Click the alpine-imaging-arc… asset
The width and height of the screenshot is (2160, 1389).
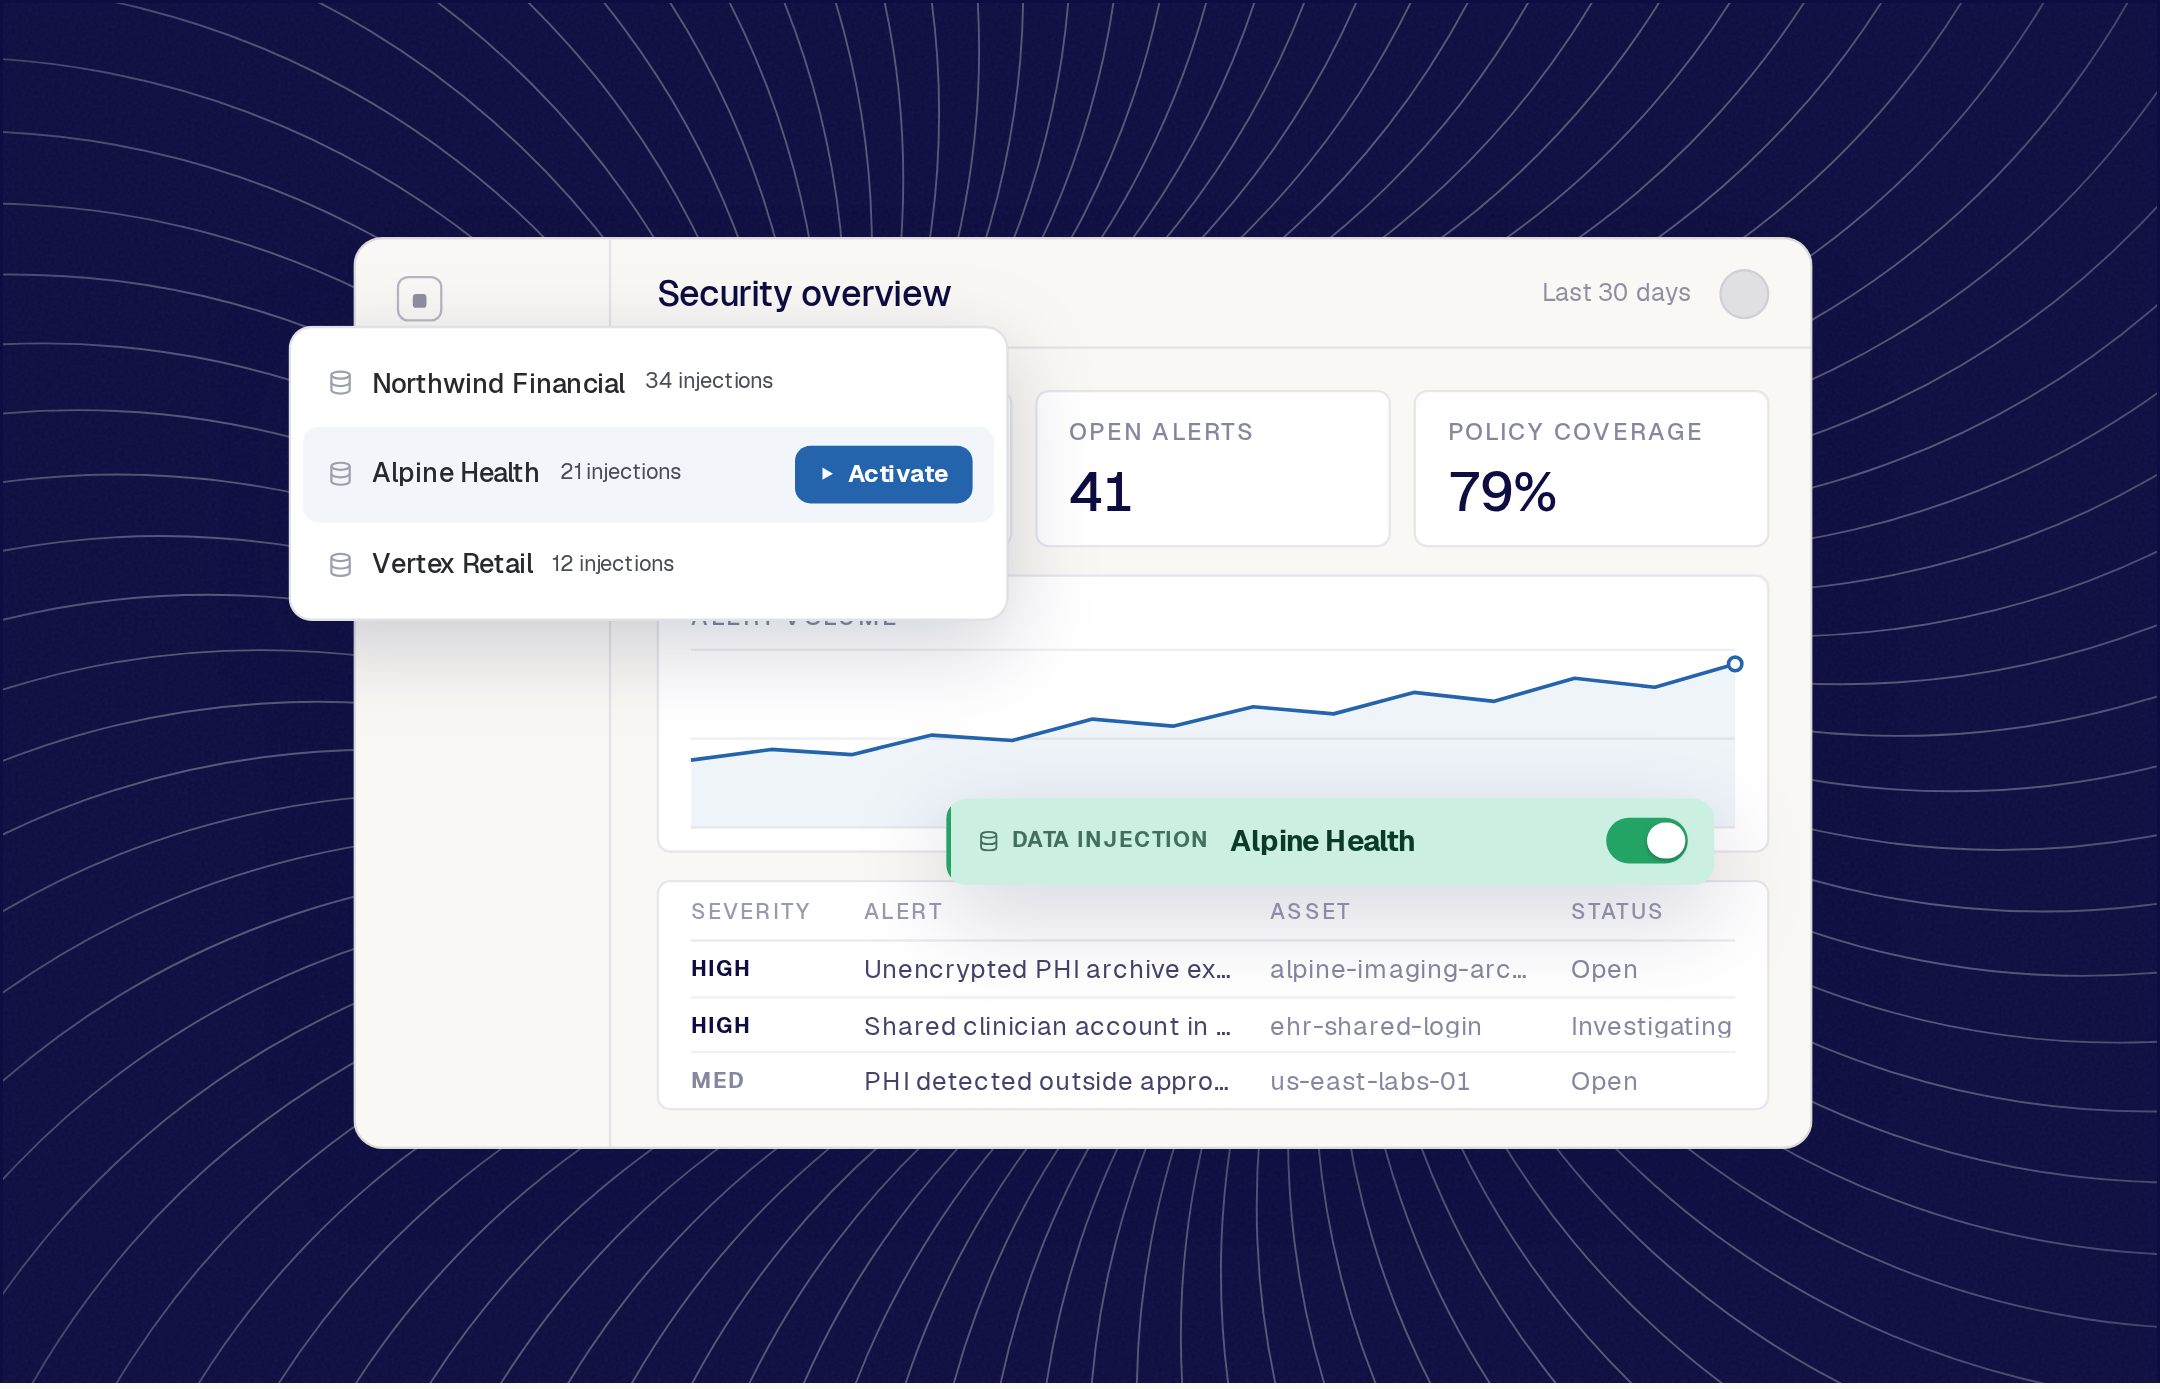1398,970
